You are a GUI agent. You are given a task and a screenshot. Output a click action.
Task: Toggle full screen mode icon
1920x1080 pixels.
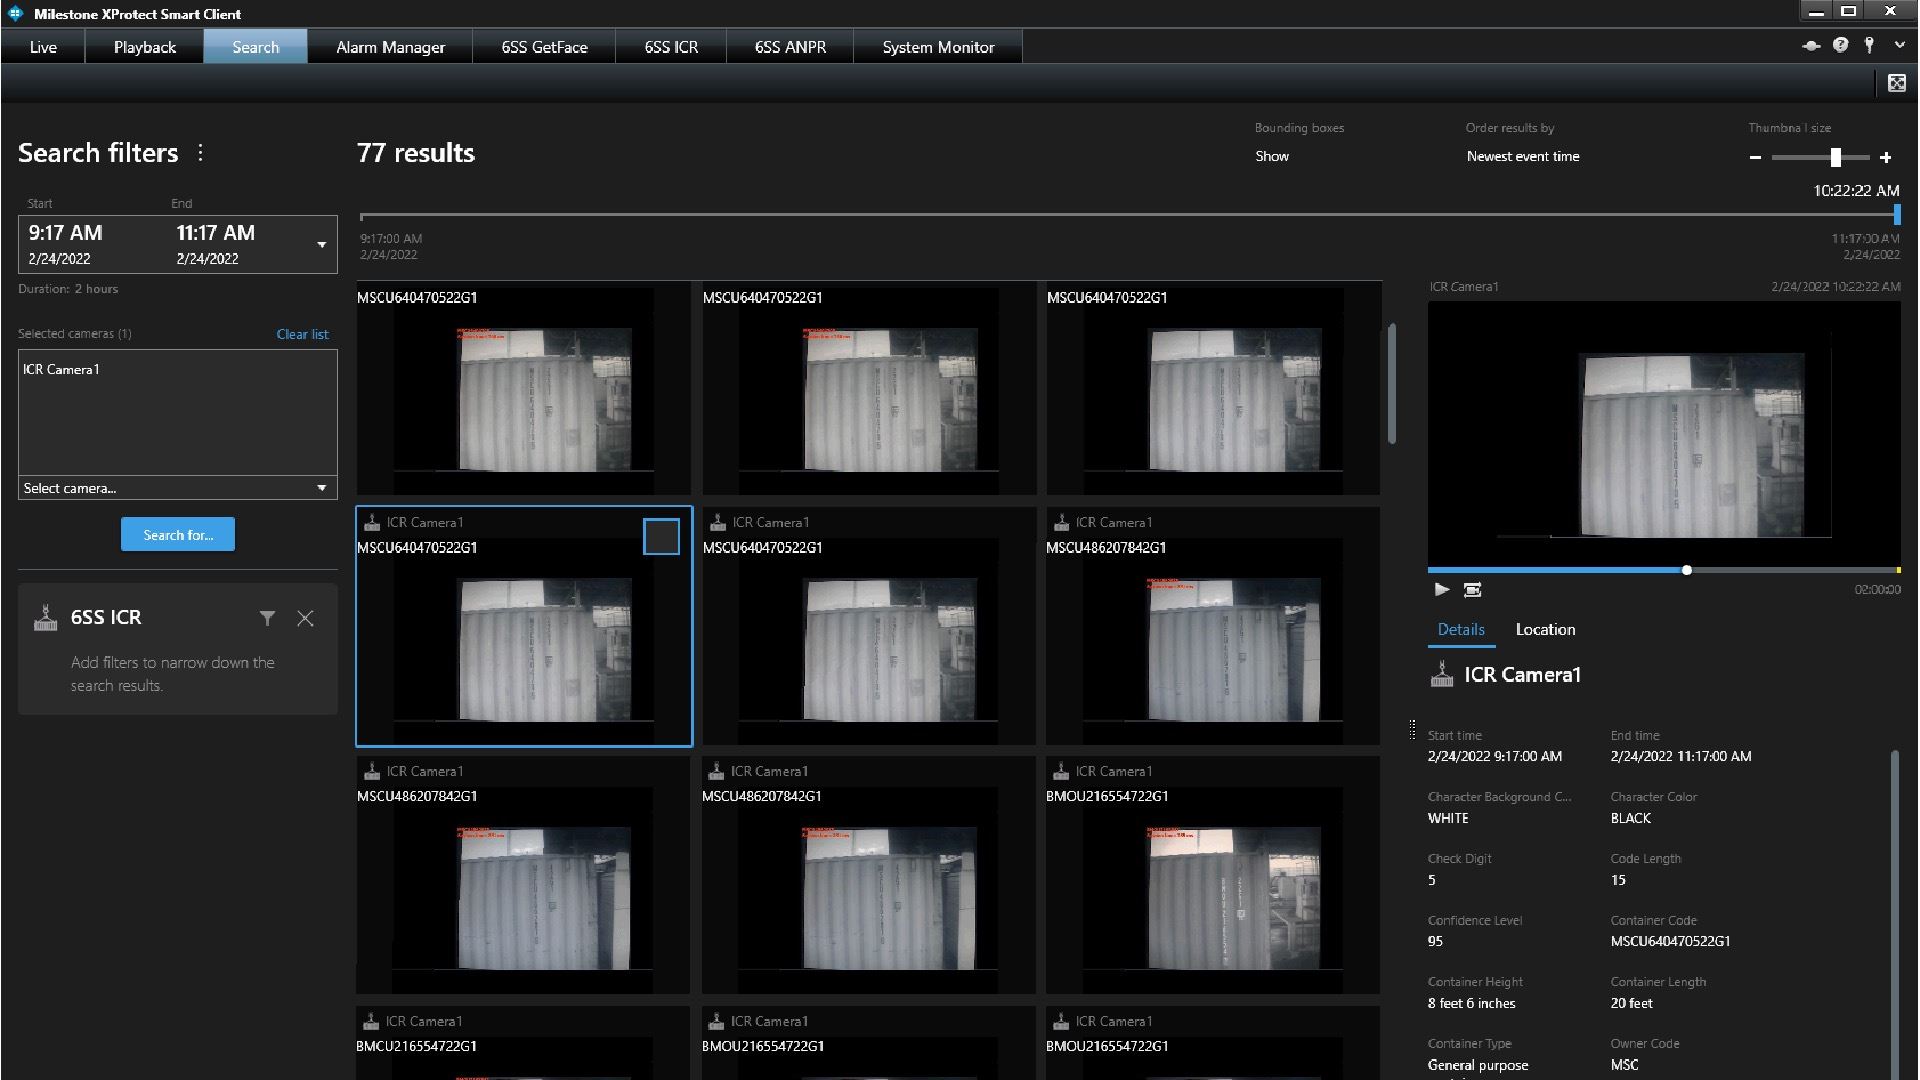click(x=1896, y=83)
